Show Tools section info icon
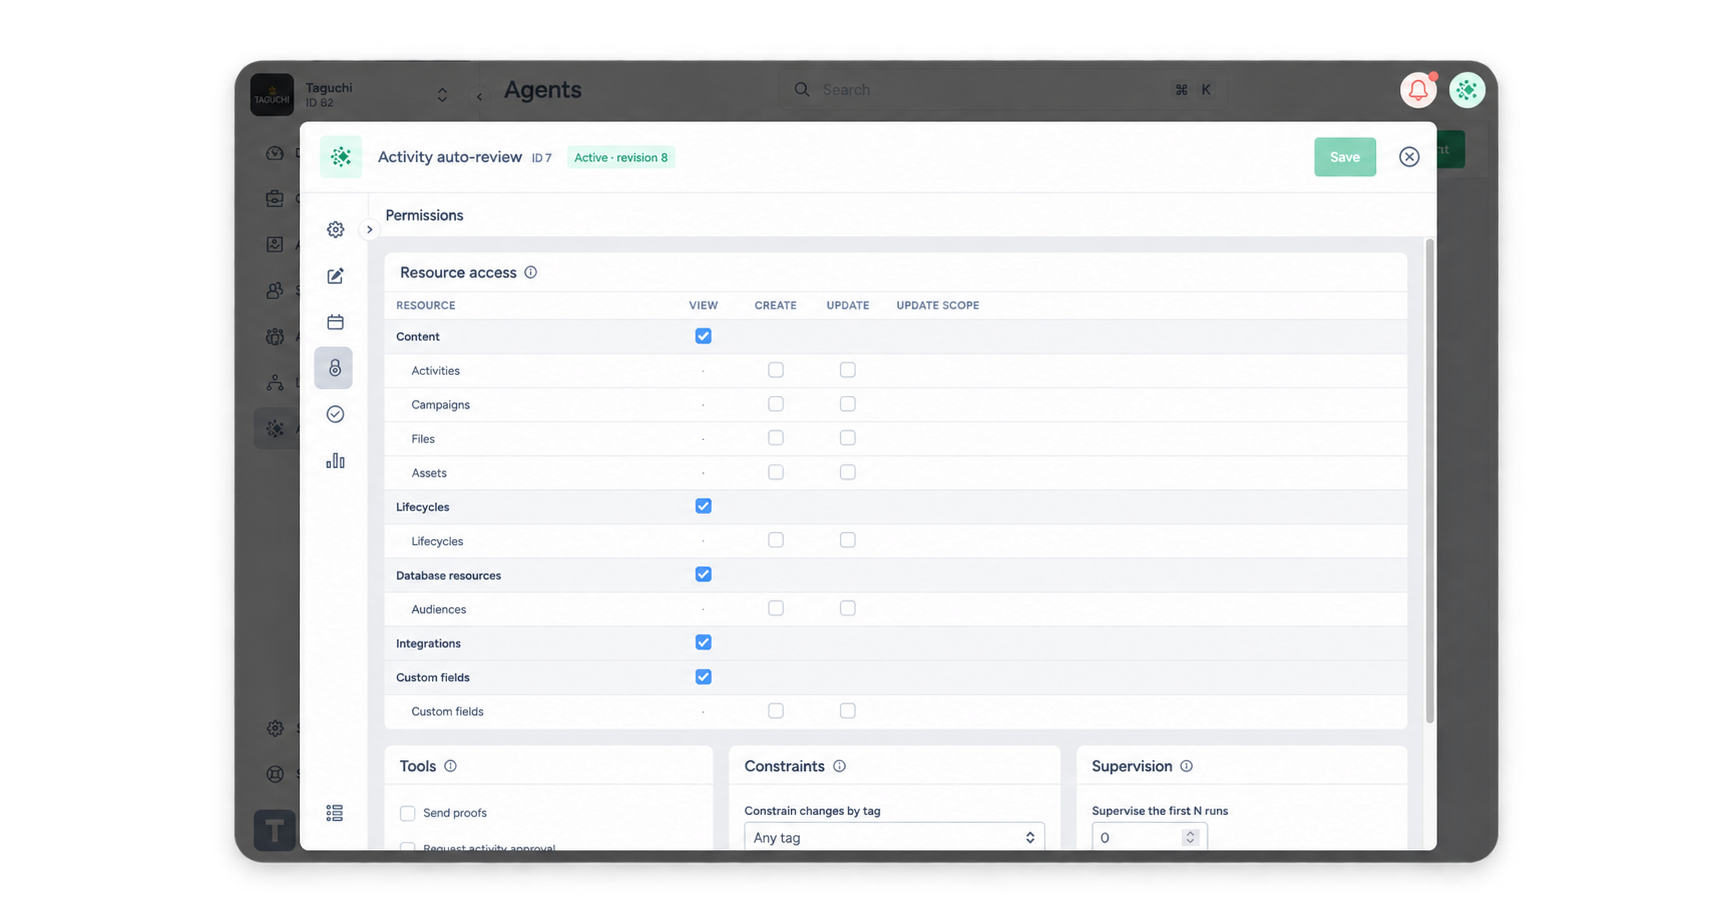The height and width of the screenshot is (908, 1732). (450, 766)
